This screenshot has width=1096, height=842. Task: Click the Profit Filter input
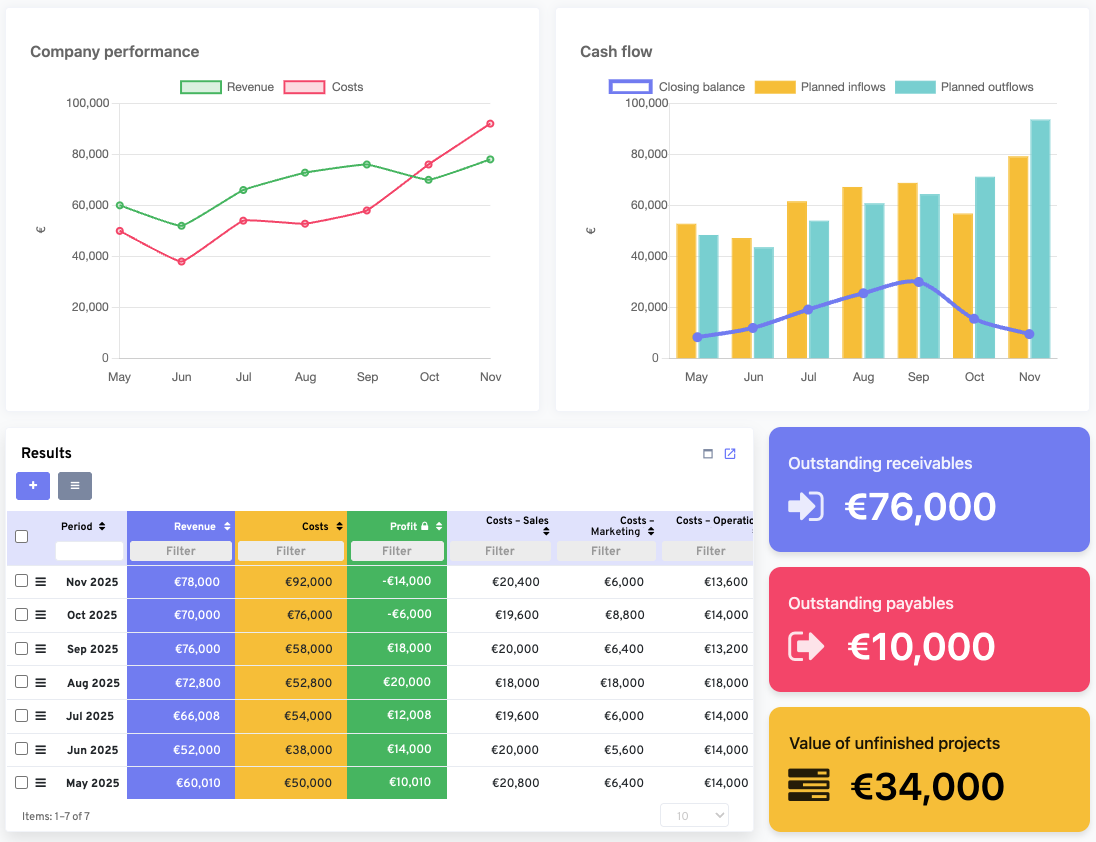point(397,551)
